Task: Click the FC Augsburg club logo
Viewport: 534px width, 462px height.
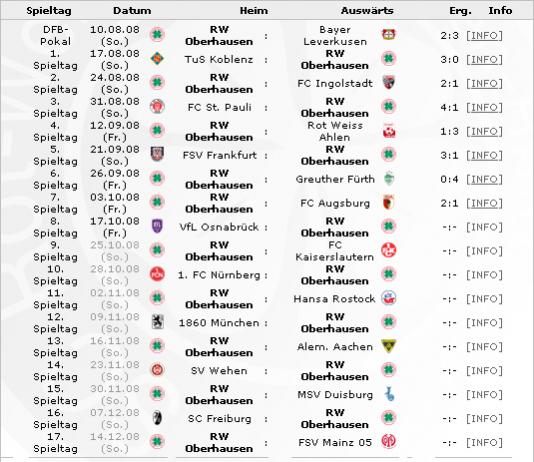Action: [x=389, y=202]
